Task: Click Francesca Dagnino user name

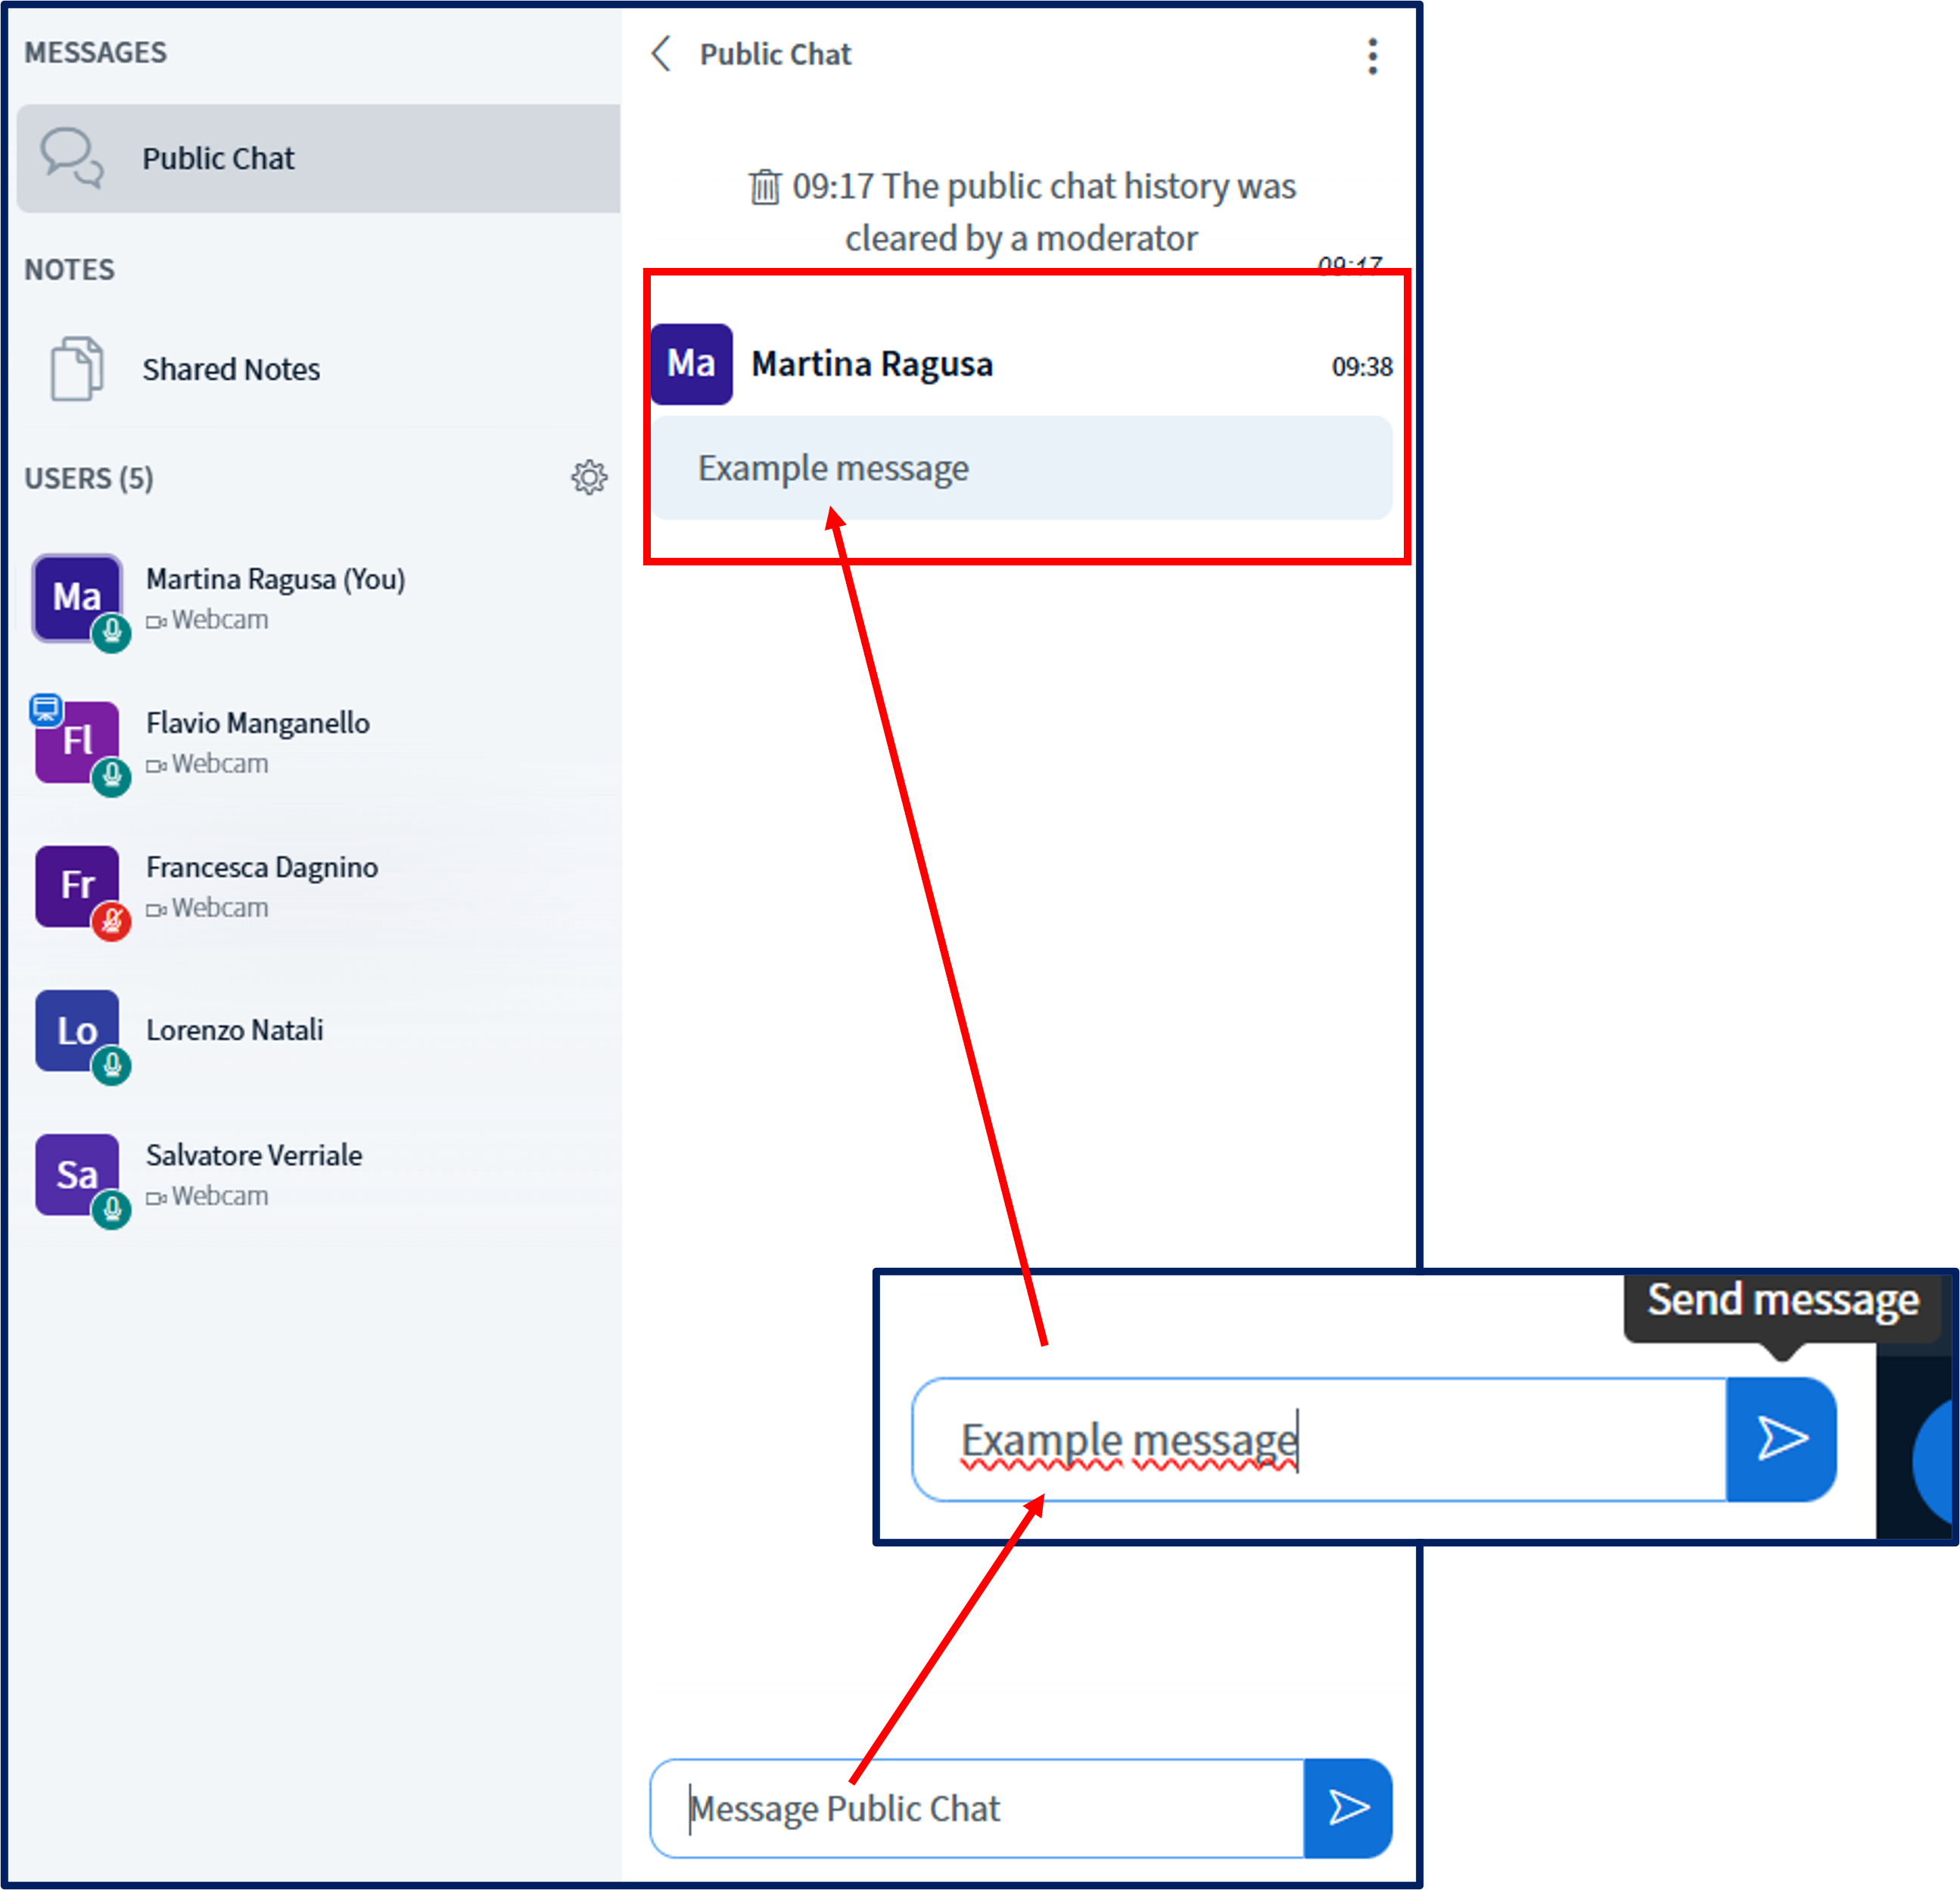Action: click(x=262, y=867)
